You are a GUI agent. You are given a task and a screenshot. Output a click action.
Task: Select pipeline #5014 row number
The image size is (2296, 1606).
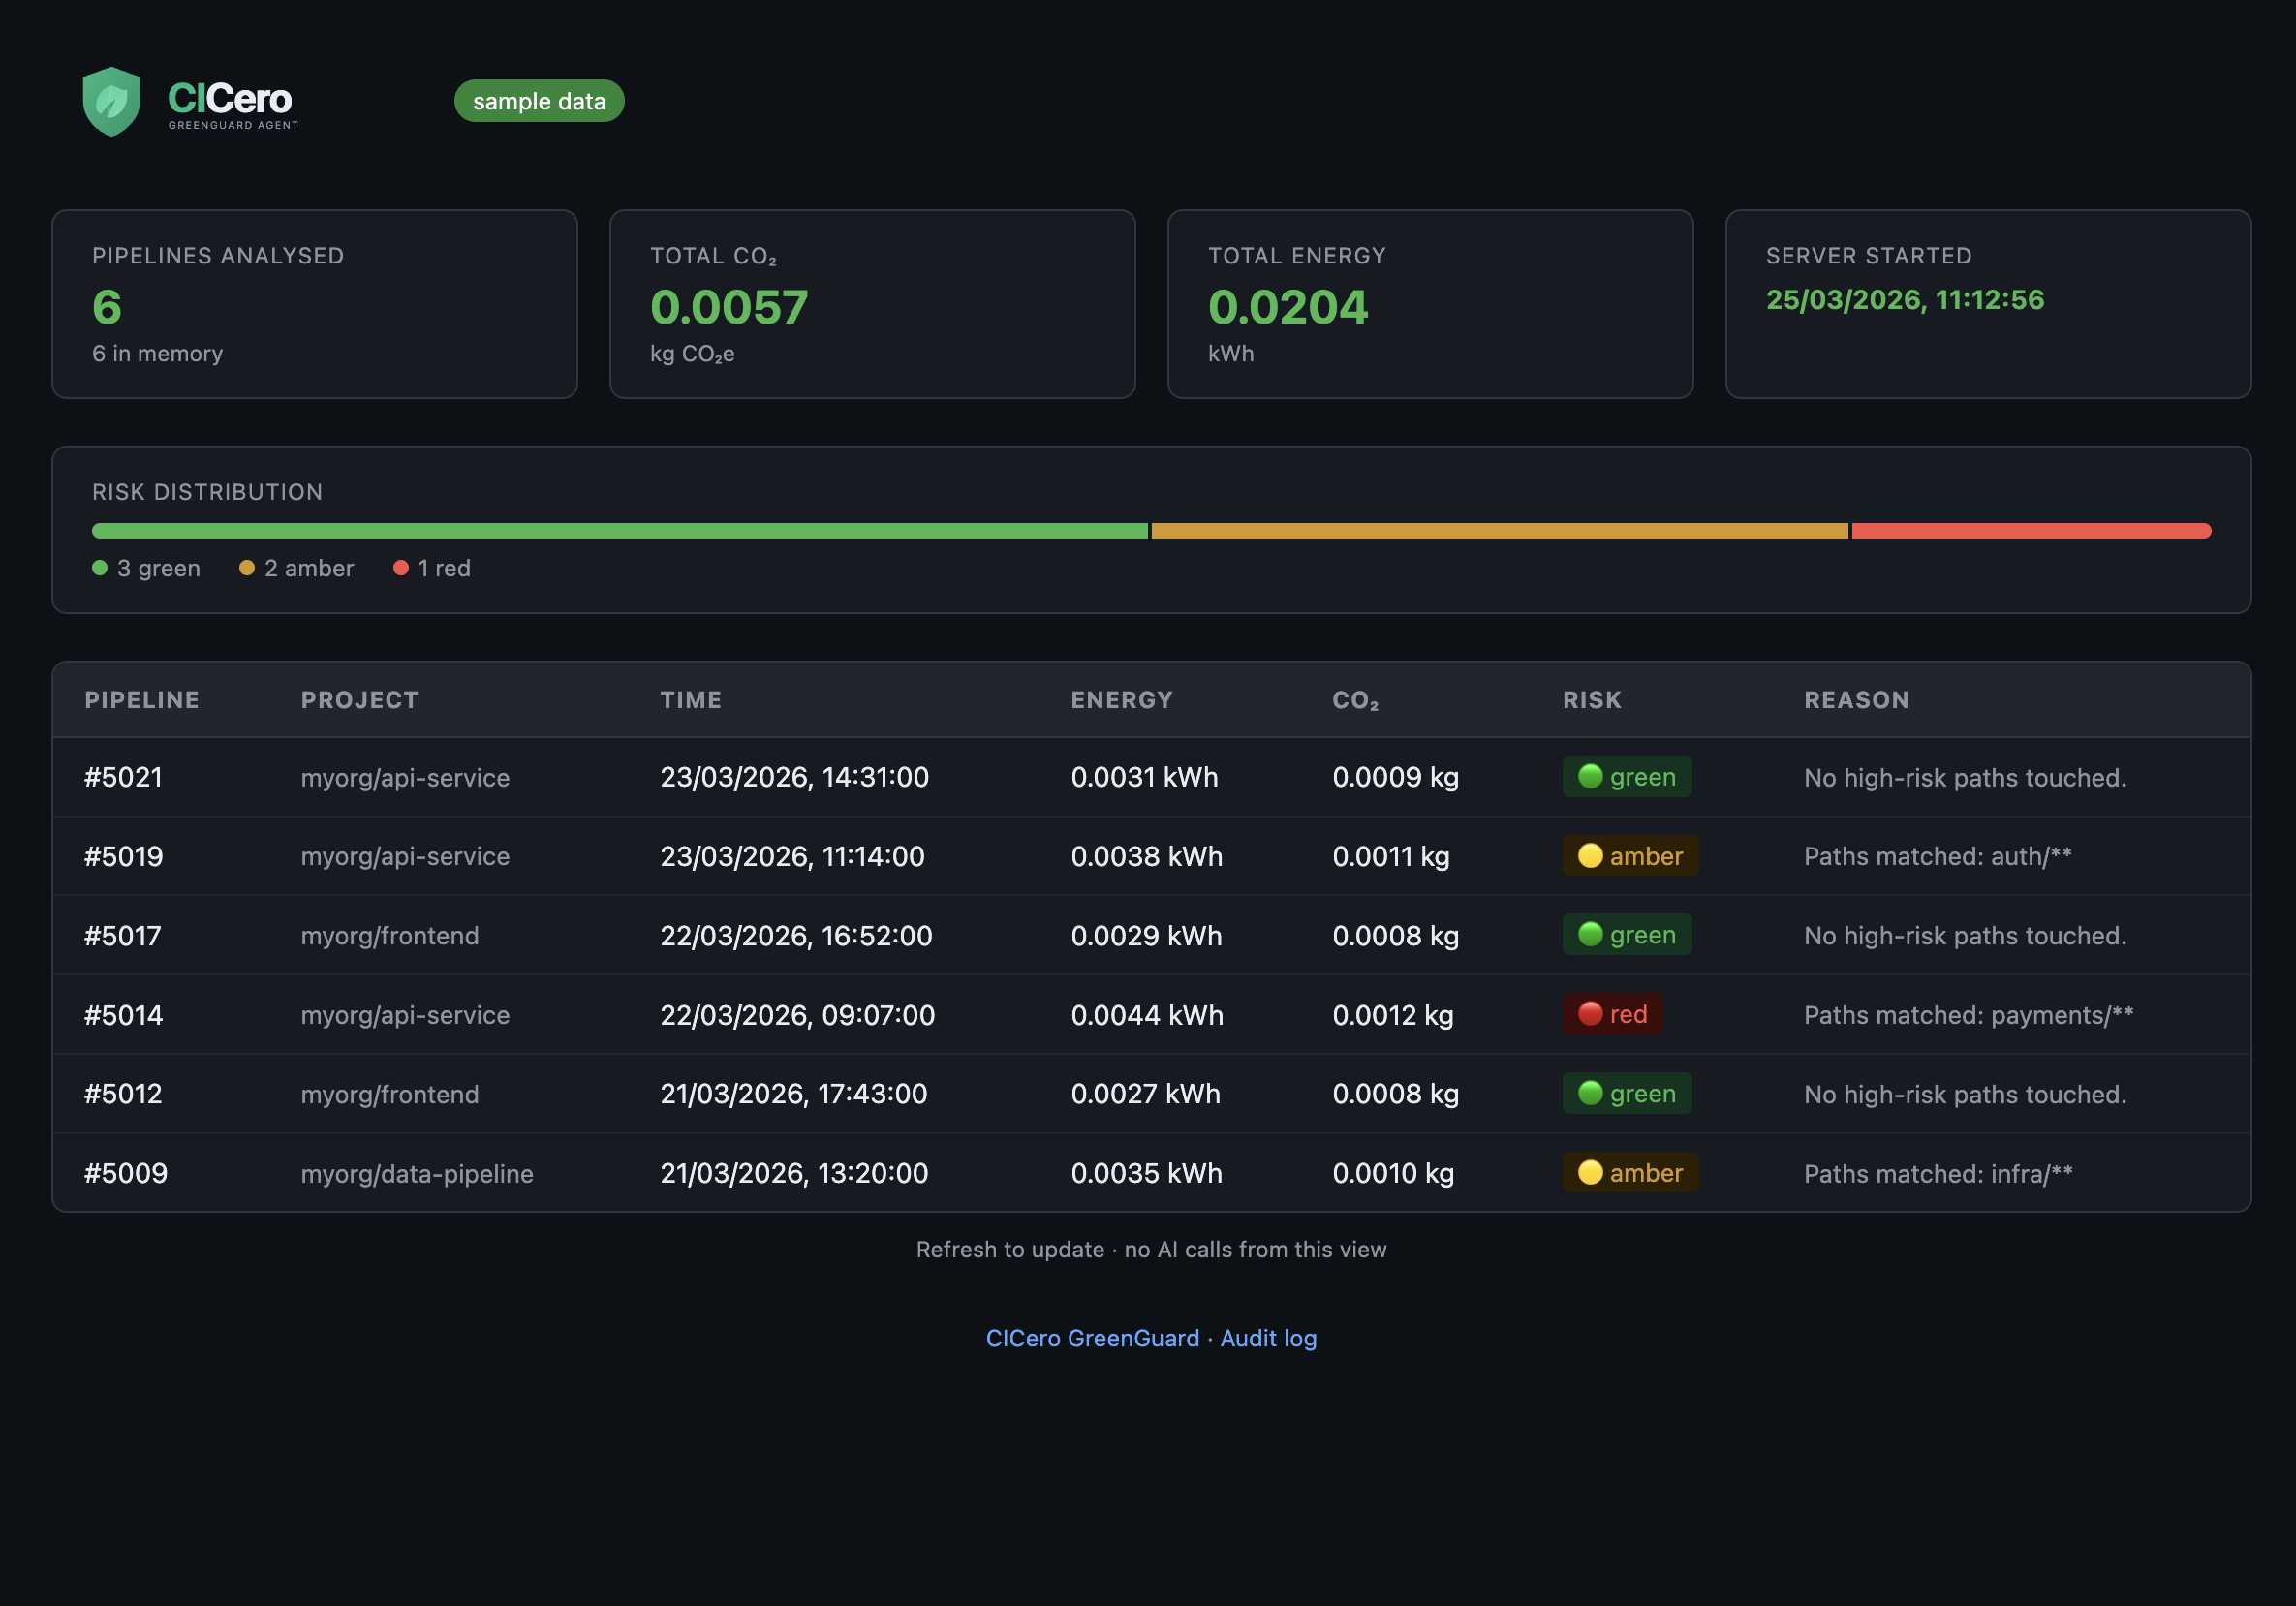point(123,1015)
